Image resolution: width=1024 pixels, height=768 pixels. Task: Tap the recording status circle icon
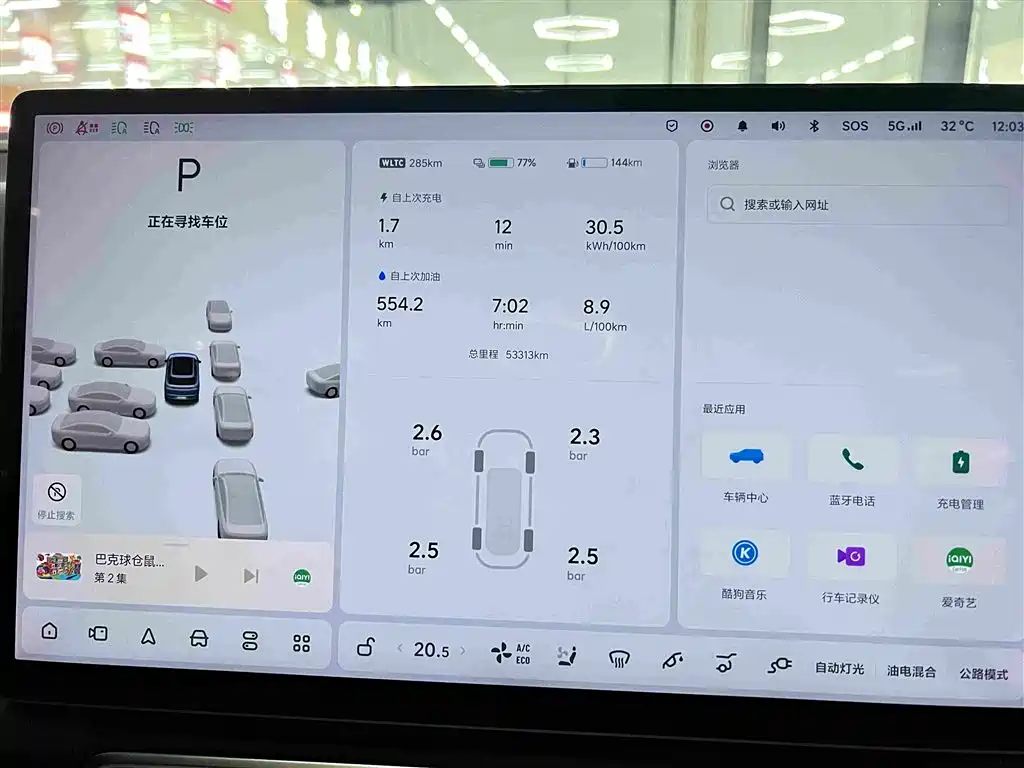point(707,125)
